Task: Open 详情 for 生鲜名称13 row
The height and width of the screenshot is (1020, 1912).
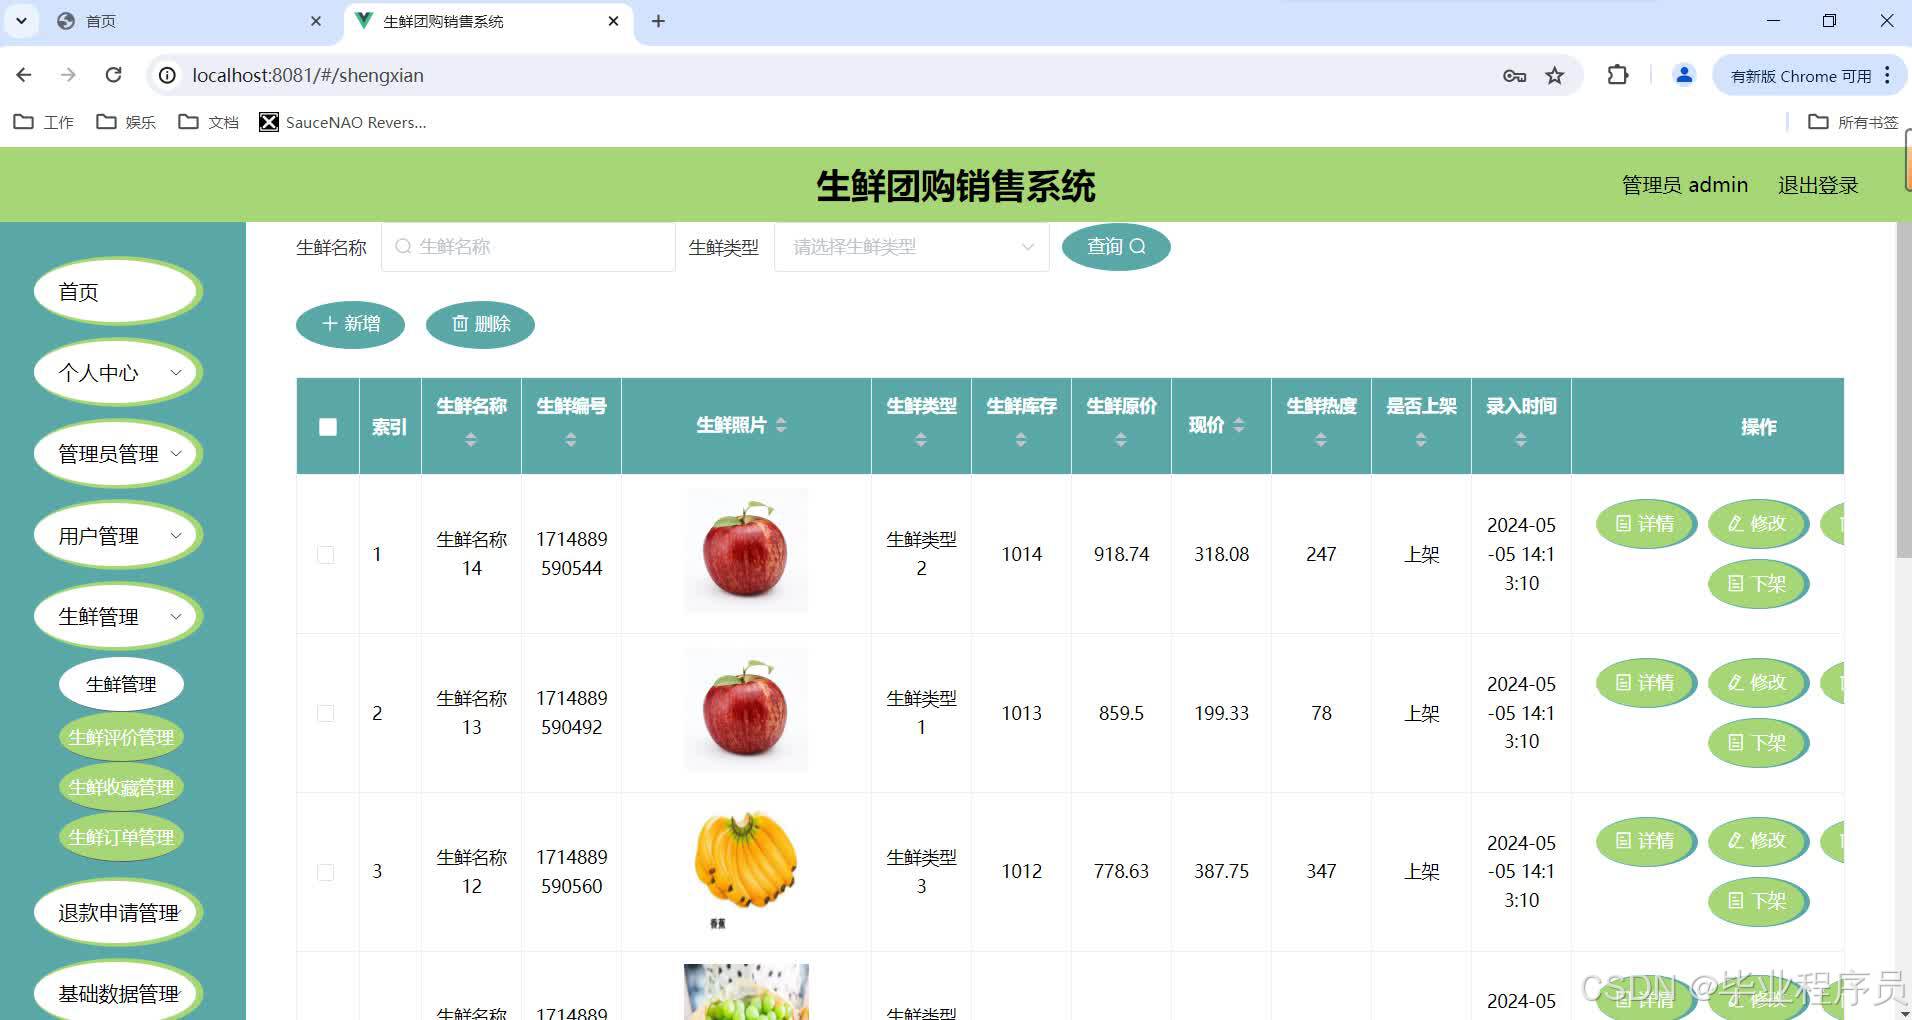Action: pos(1645,682)
